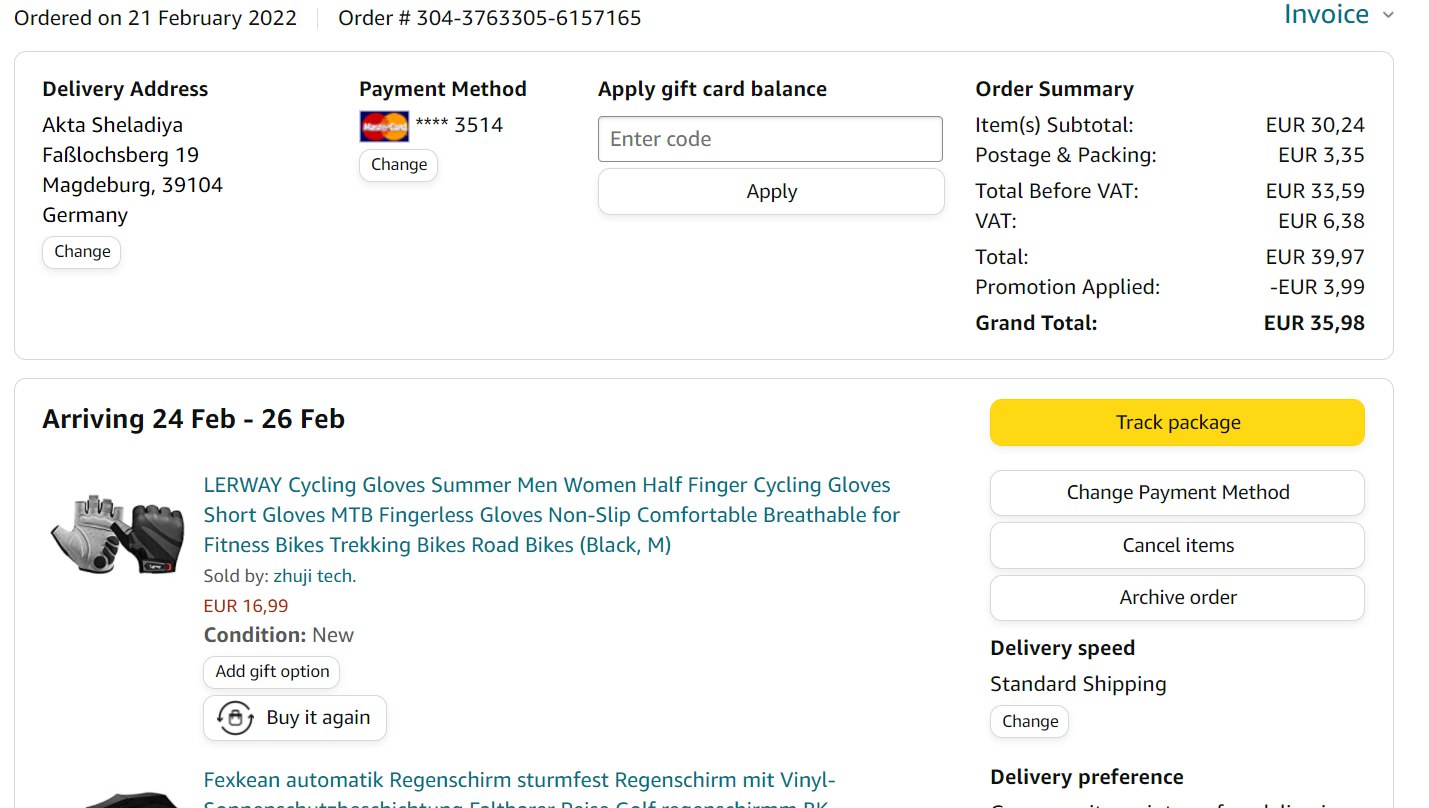
Task: Select Cancel items
Action: tap(1177, 545)
